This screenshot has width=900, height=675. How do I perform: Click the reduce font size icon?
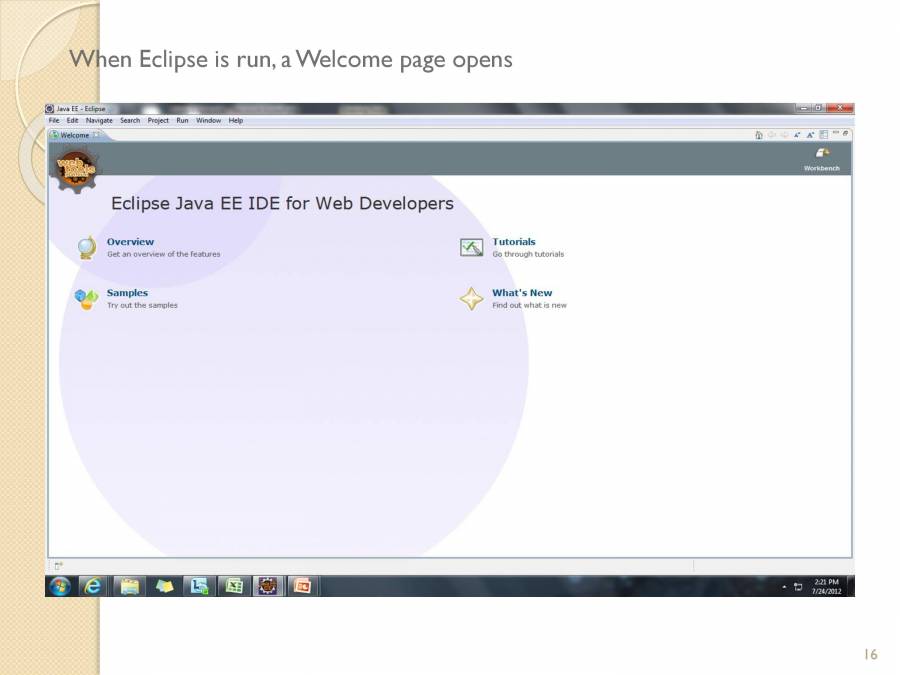click(x=798, y=135)
